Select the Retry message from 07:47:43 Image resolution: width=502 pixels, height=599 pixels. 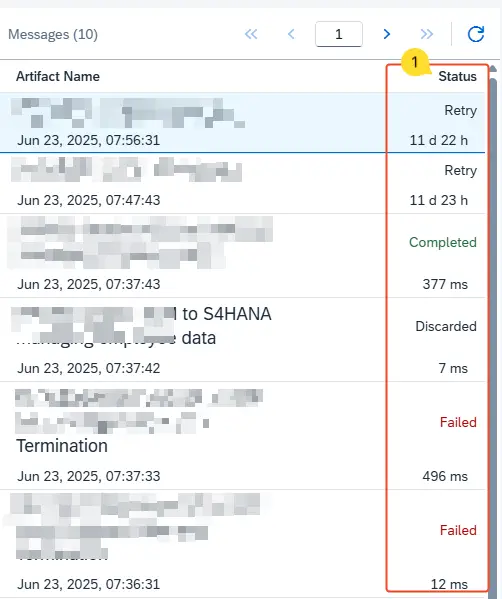(243, 183)
